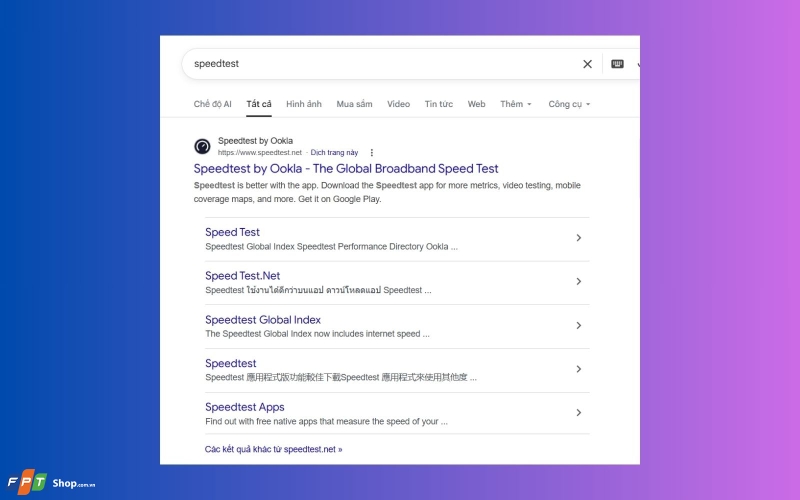Select the Tất cả tab
This screenshot has height=500, width=800.
259,104
